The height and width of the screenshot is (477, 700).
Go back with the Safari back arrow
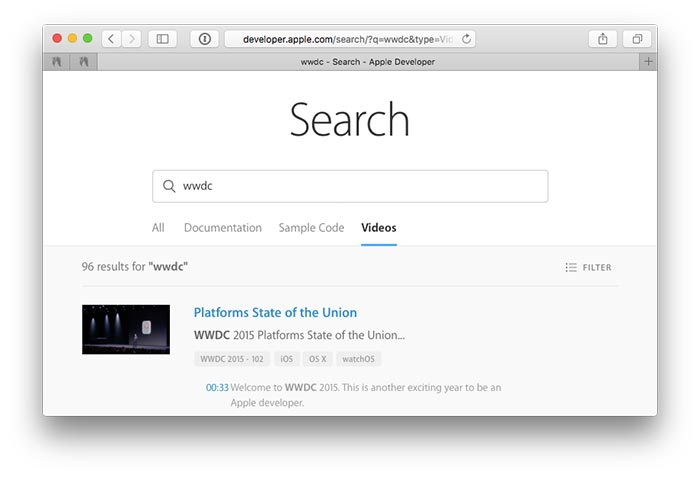[x=112, y=39]
